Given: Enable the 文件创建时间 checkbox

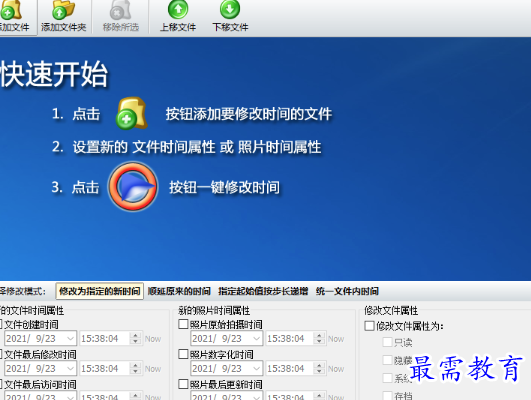Looking at the screenshot, I should pos(1,324).
